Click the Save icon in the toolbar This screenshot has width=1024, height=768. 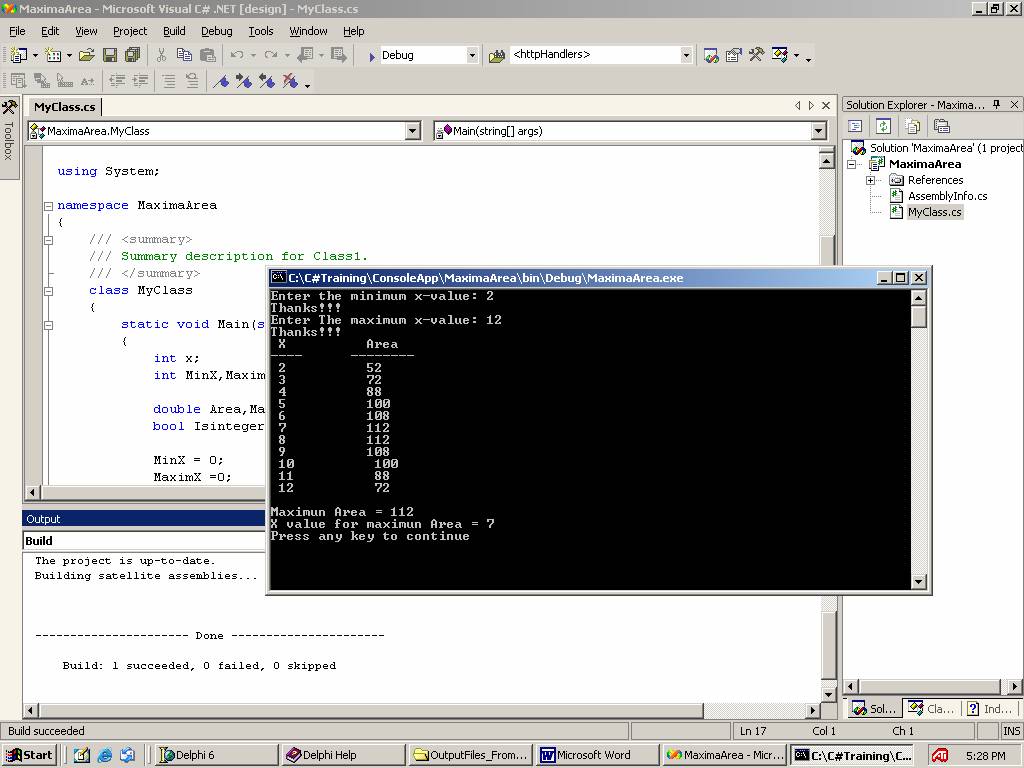(x=110, y=56)
